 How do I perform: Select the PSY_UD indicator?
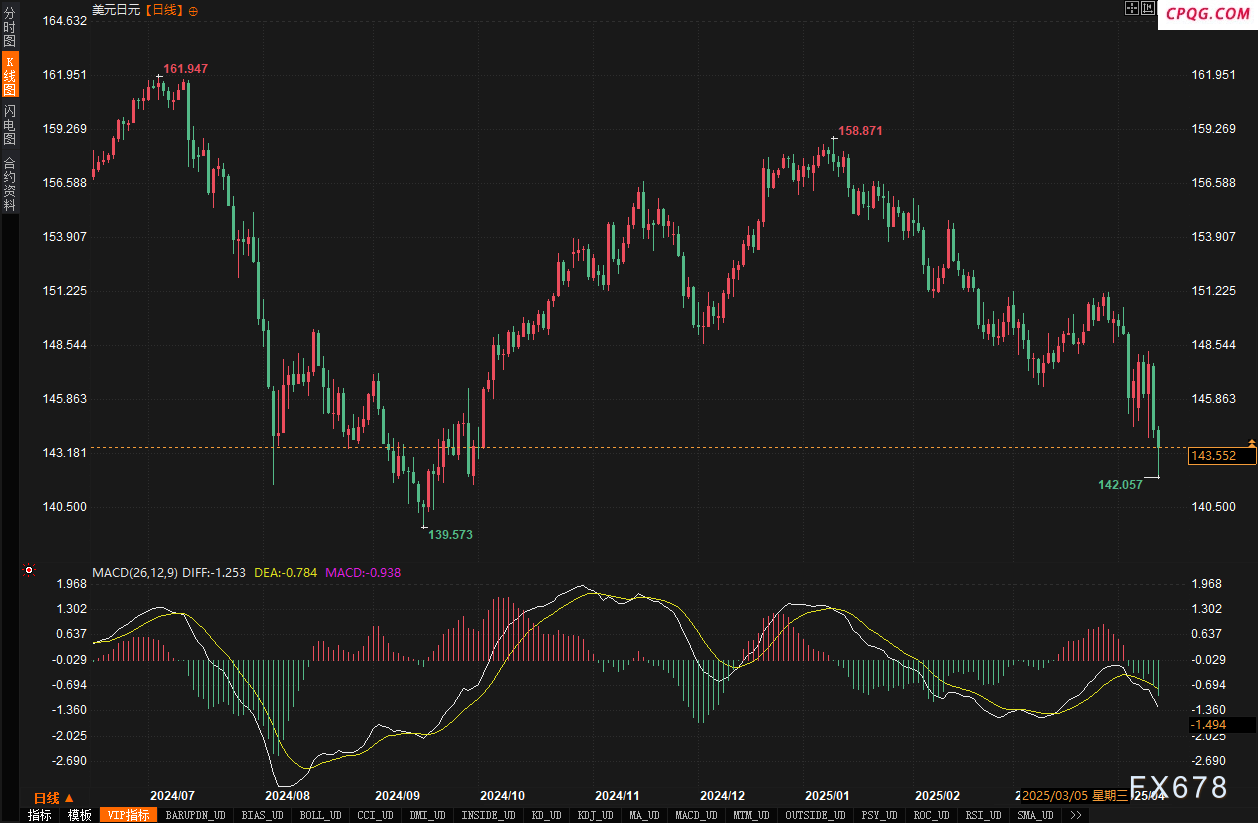(x=881, y=815)
